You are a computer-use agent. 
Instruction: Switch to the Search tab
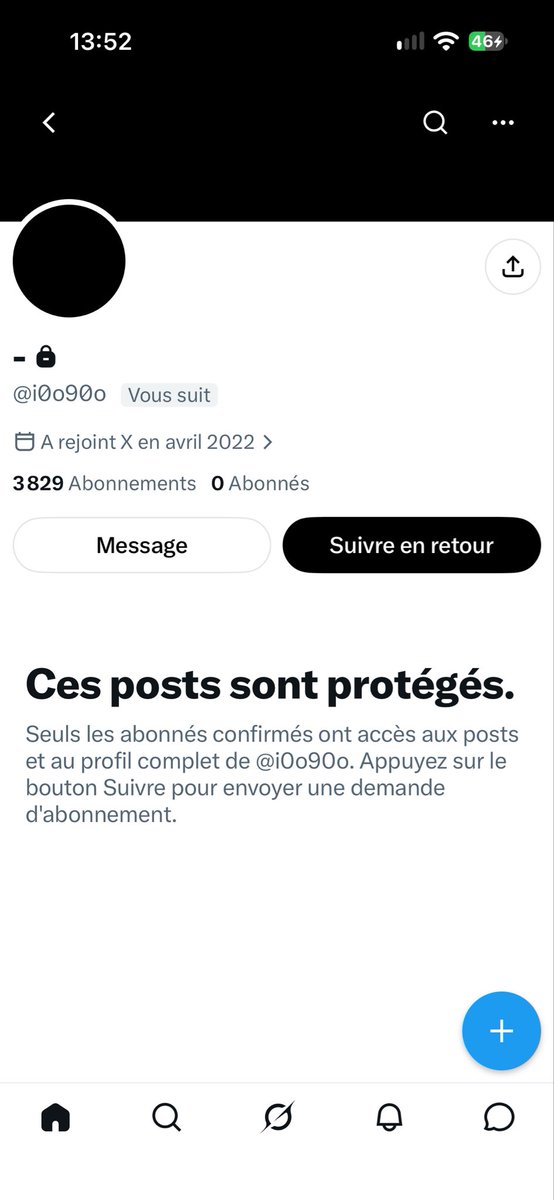(166, 1116)
